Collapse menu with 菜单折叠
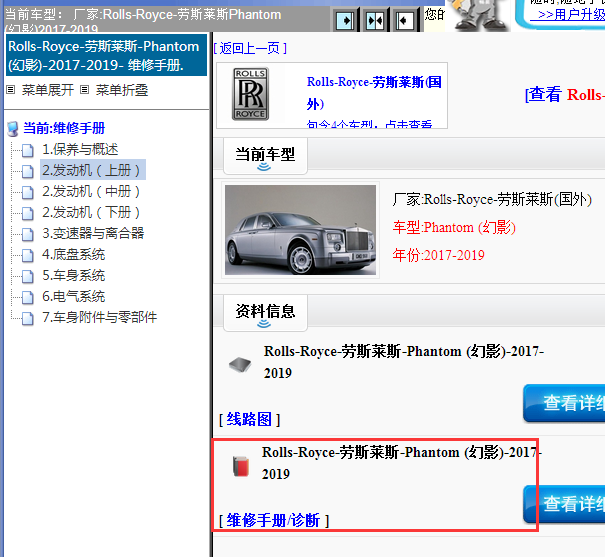 (x=122, y=90)
